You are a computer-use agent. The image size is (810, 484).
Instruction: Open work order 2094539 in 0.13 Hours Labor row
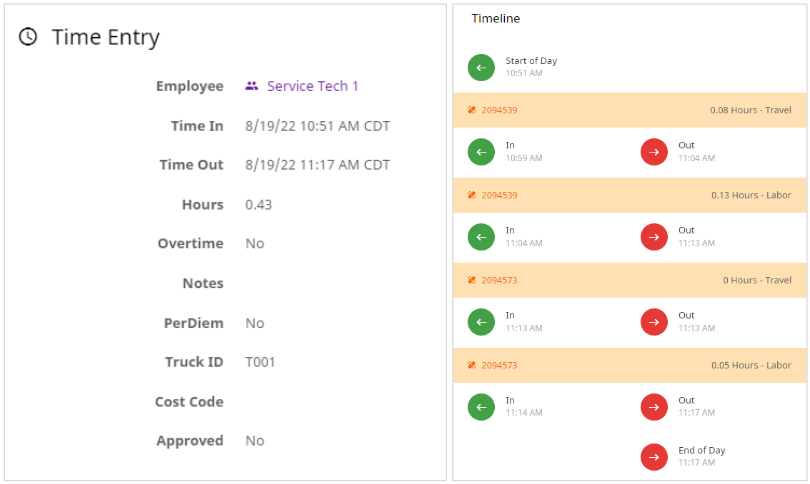499,195
